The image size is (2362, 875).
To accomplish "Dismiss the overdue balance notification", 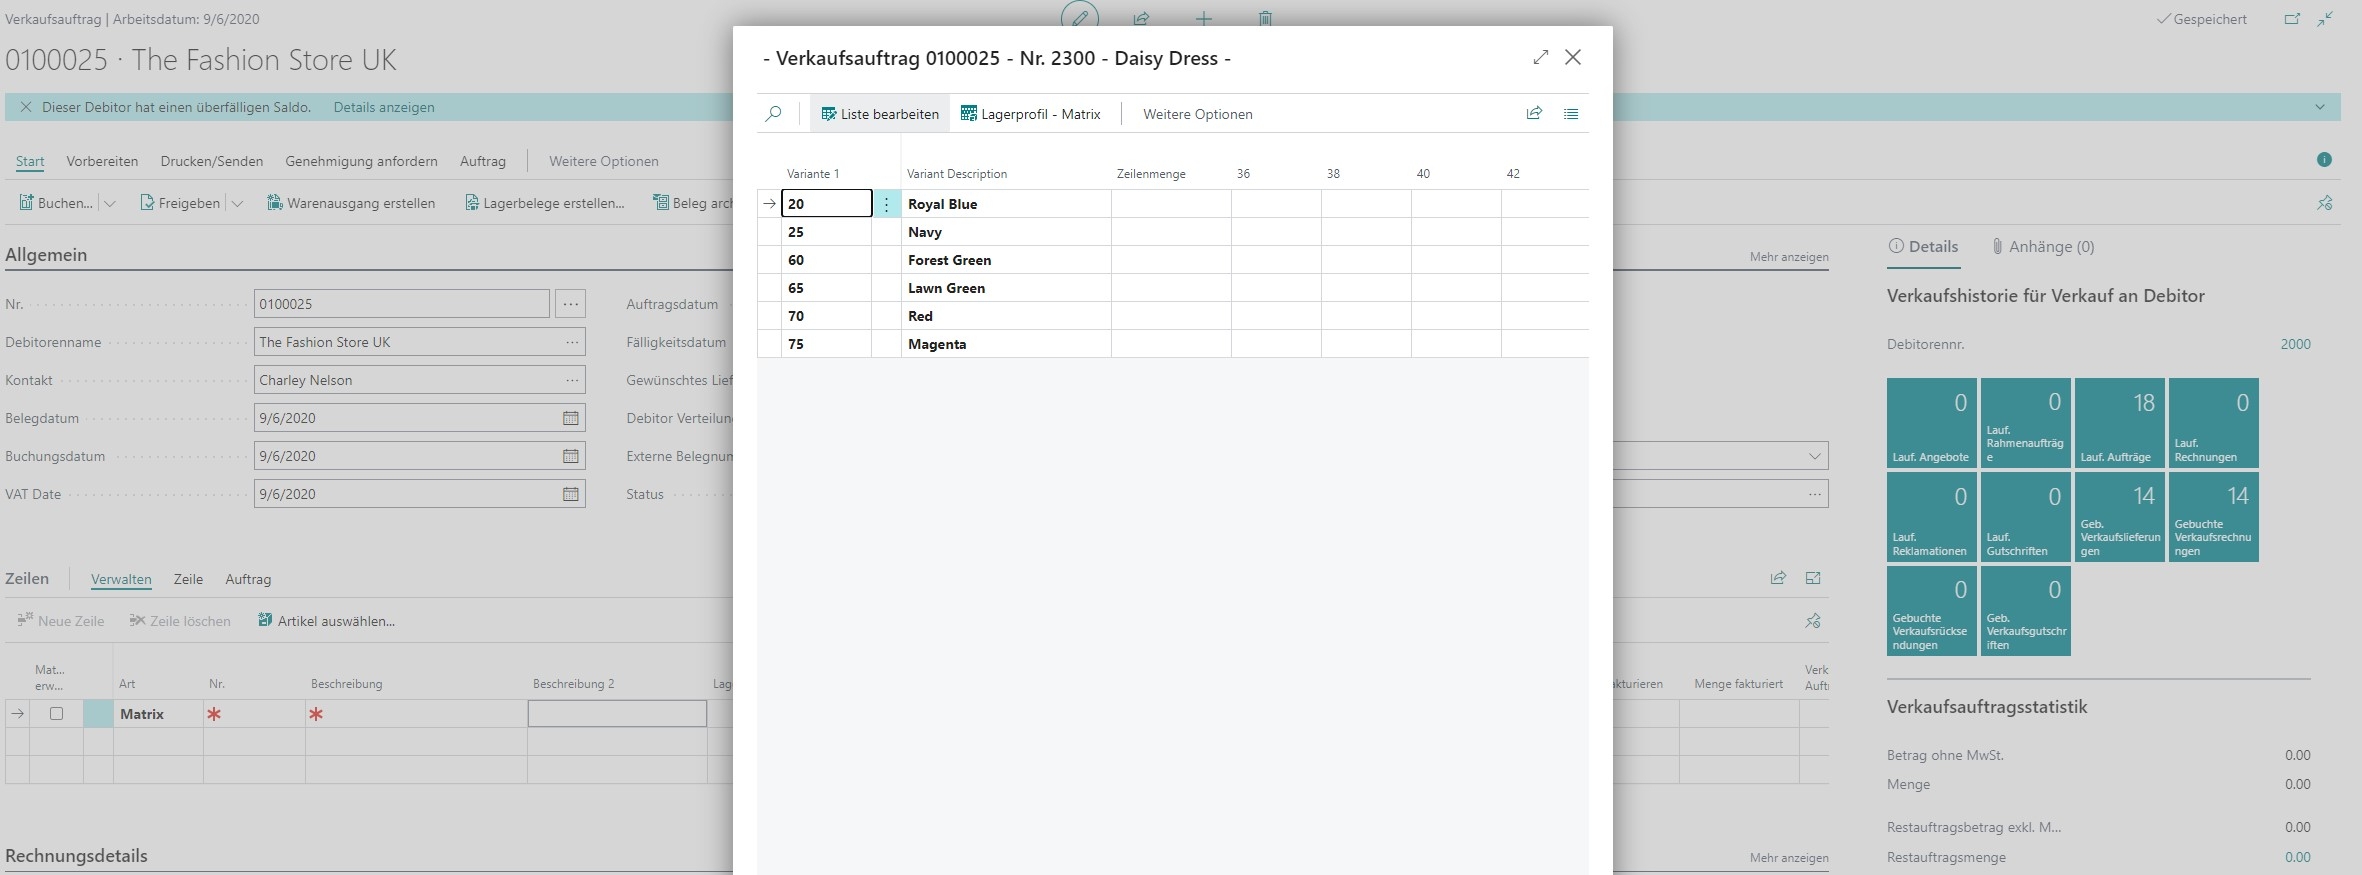I will (26, 107).
